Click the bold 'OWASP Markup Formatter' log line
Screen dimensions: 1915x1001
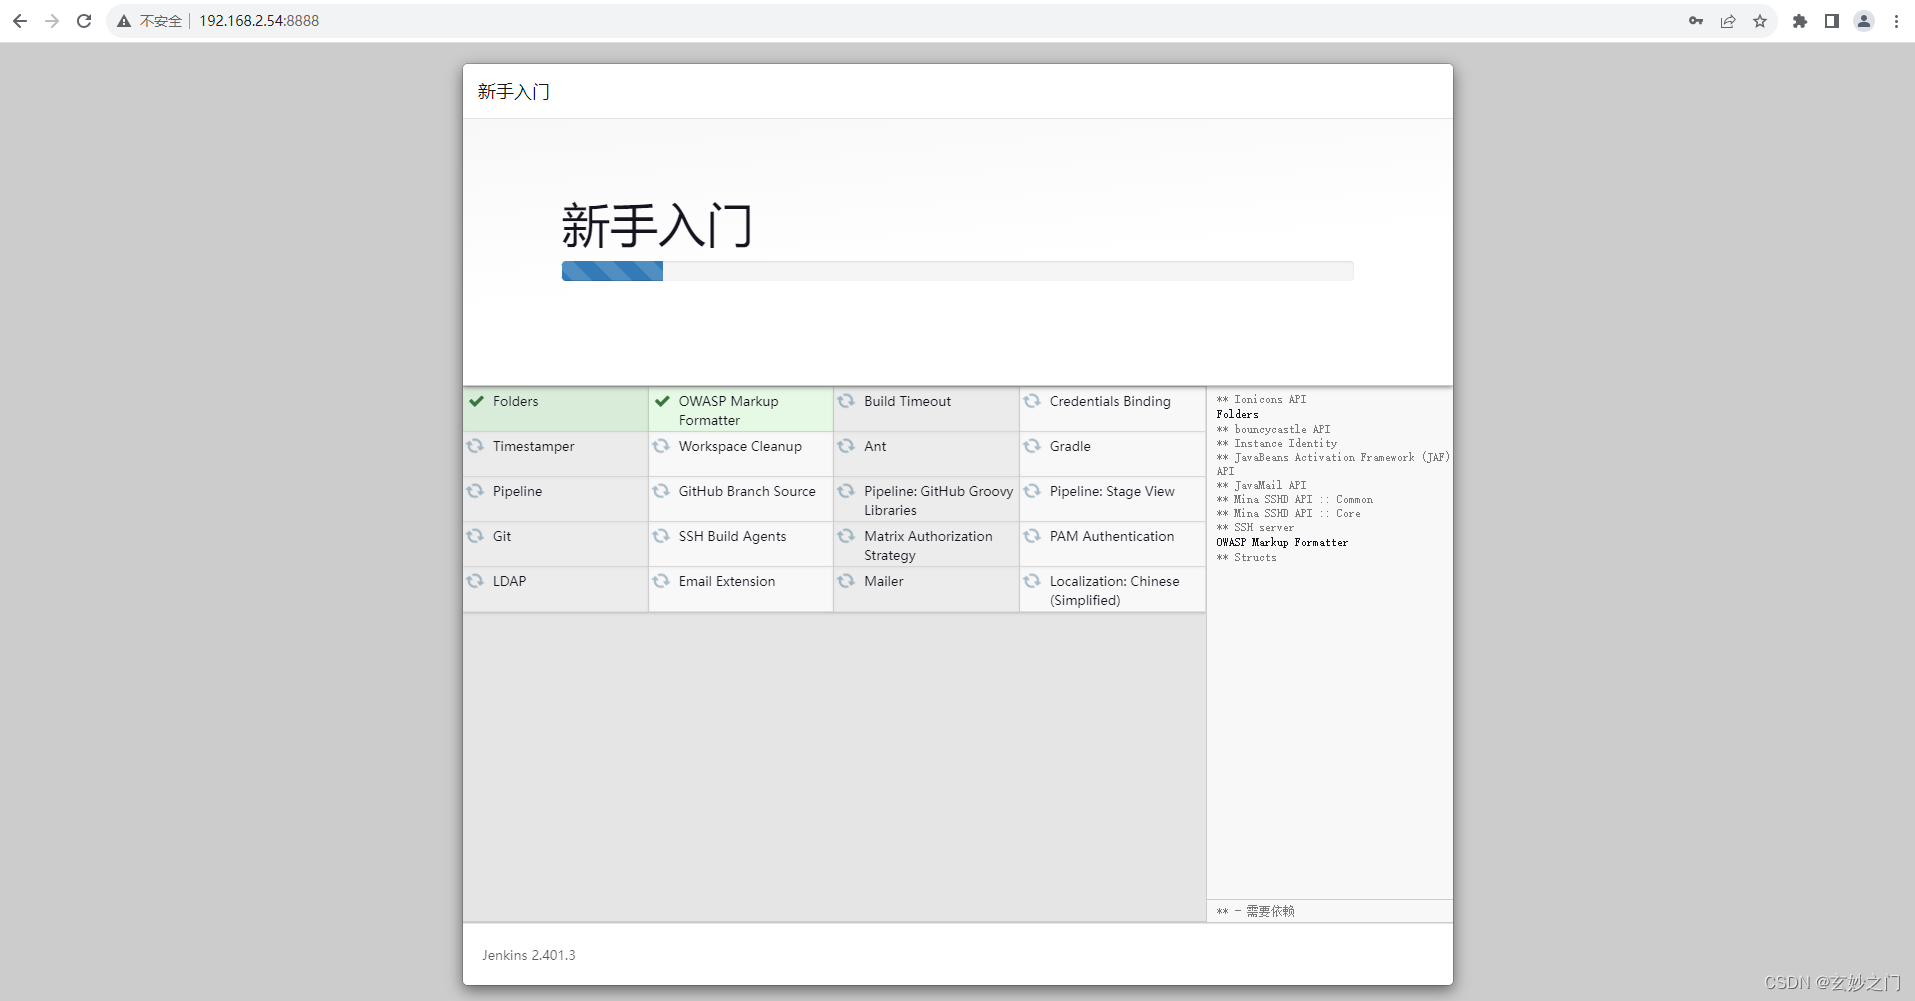1282,542
